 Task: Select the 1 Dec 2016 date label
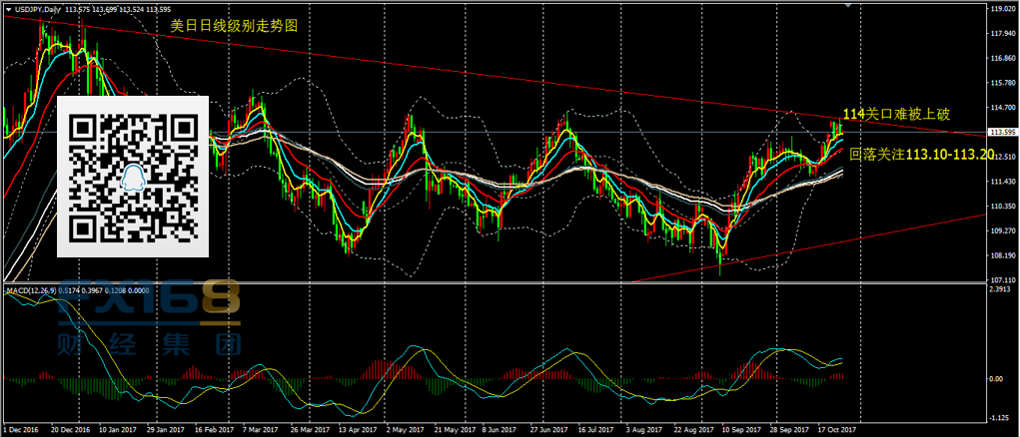(x=22, y=431)
